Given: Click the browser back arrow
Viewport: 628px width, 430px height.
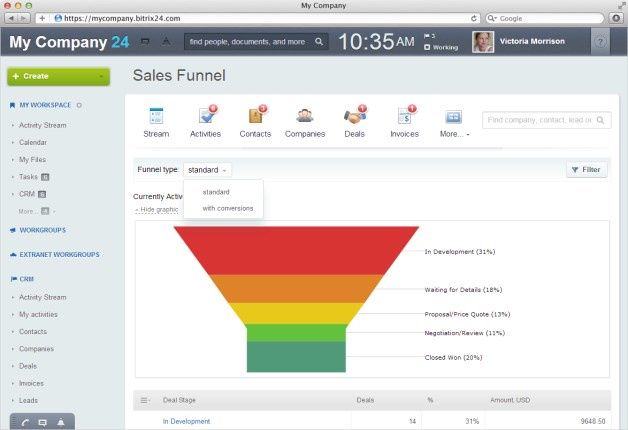Looking at the screenshot, I should coord(11,18).
